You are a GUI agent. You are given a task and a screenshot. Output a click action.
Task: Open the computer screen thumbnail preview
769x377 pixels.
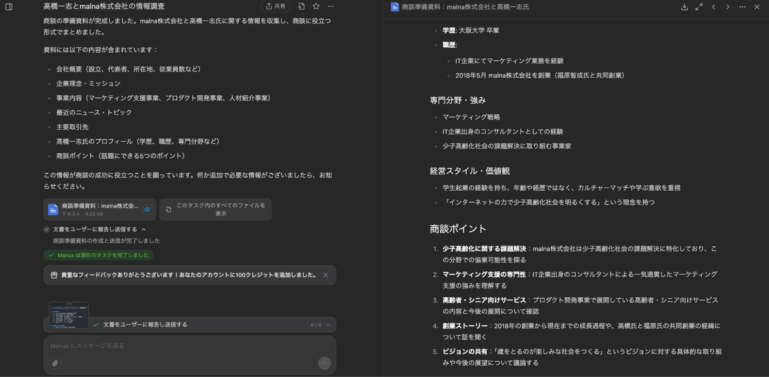tap(69, 315)
